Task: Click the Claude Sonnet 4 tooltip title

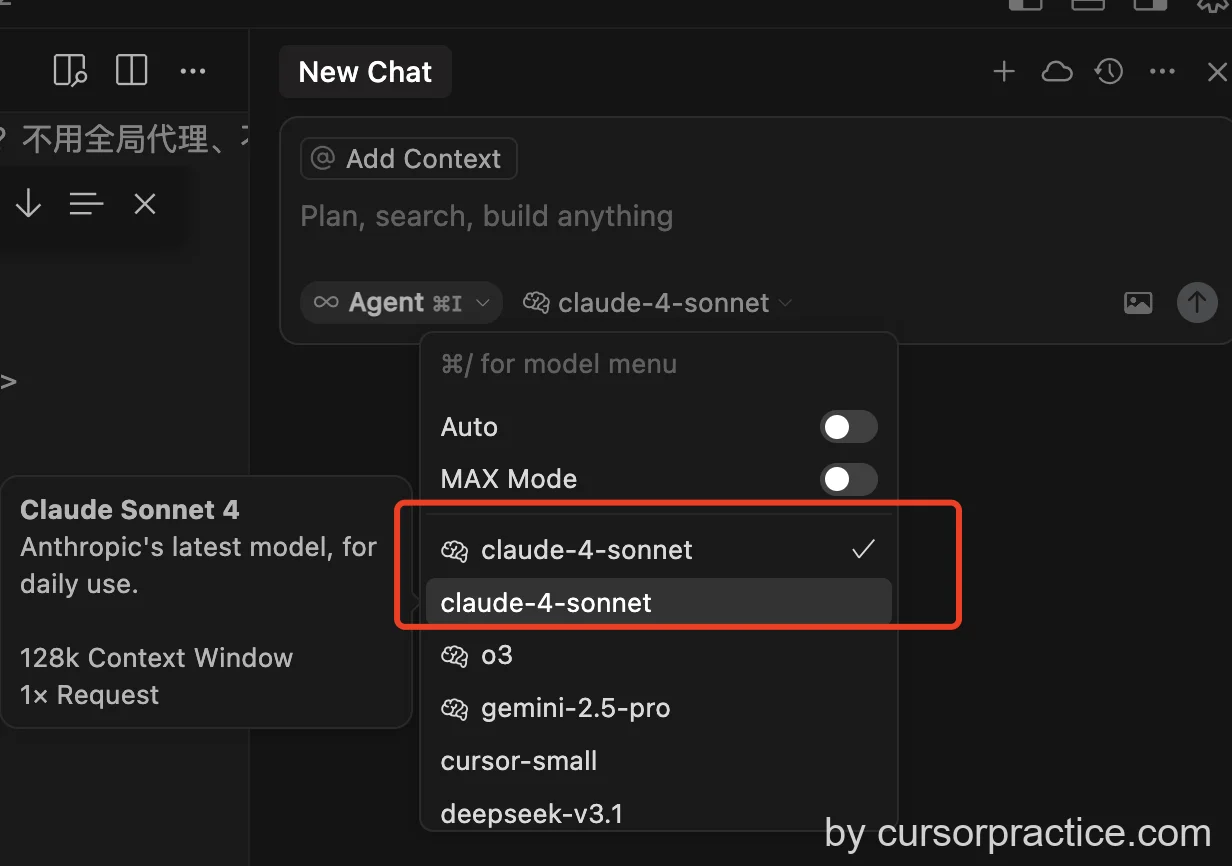Action: pos(130,510)
